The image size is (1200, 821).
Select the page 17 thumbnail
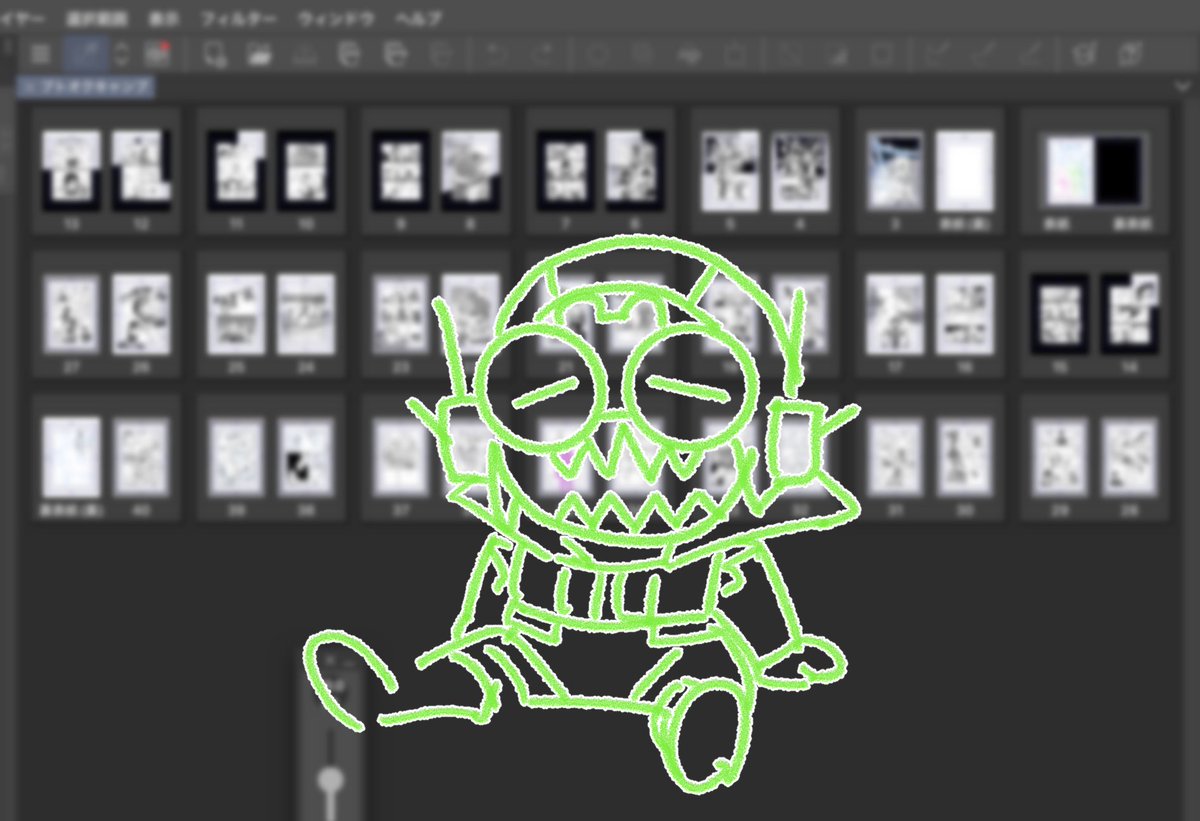click(896, 314)
